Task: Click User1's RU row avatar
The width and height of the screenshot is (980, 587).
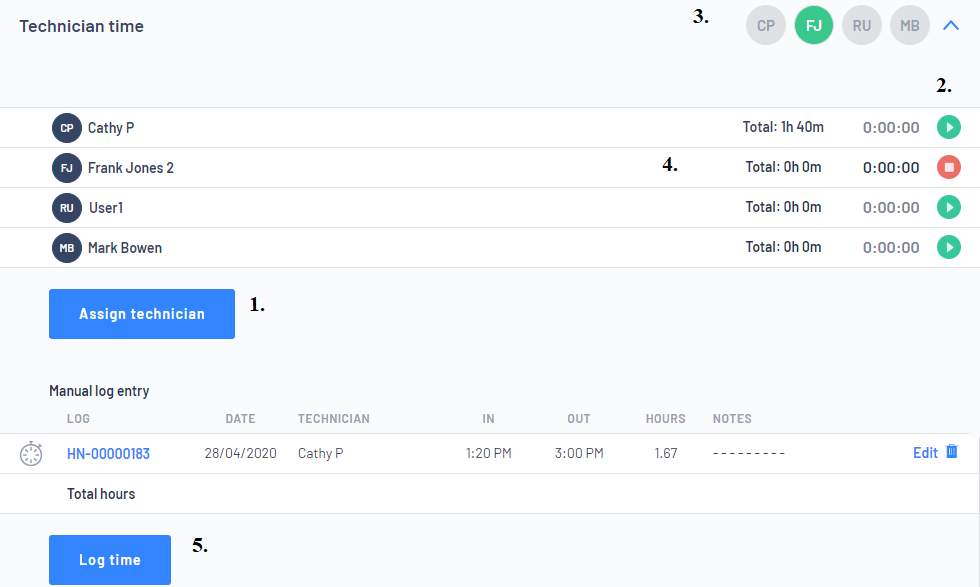Action: point(67,208)
